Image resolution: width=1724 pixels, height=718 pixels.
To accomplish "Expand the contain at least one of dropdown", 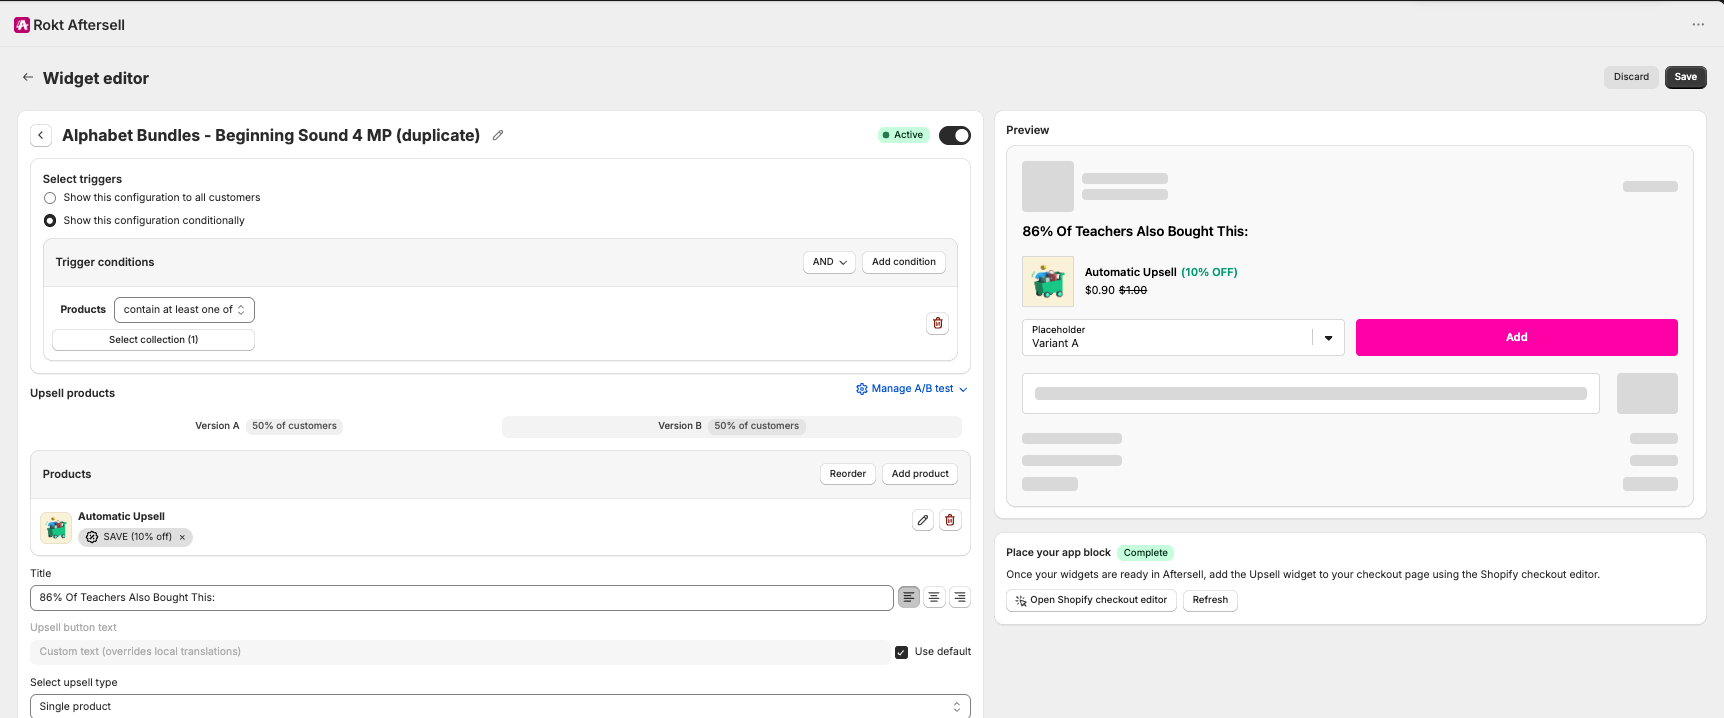I will point(184,310).
